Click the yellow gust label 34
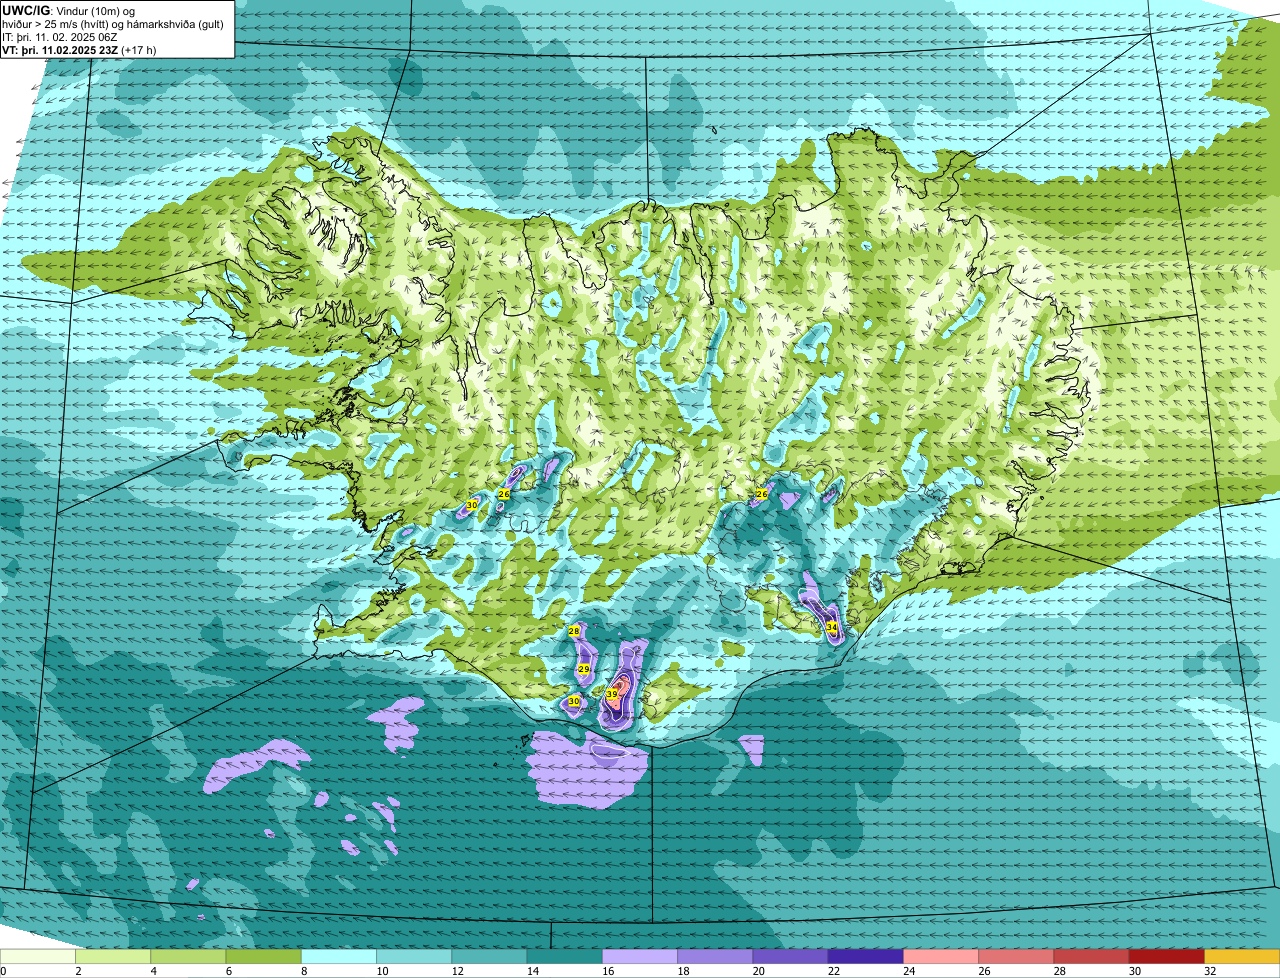 [832, 627]
